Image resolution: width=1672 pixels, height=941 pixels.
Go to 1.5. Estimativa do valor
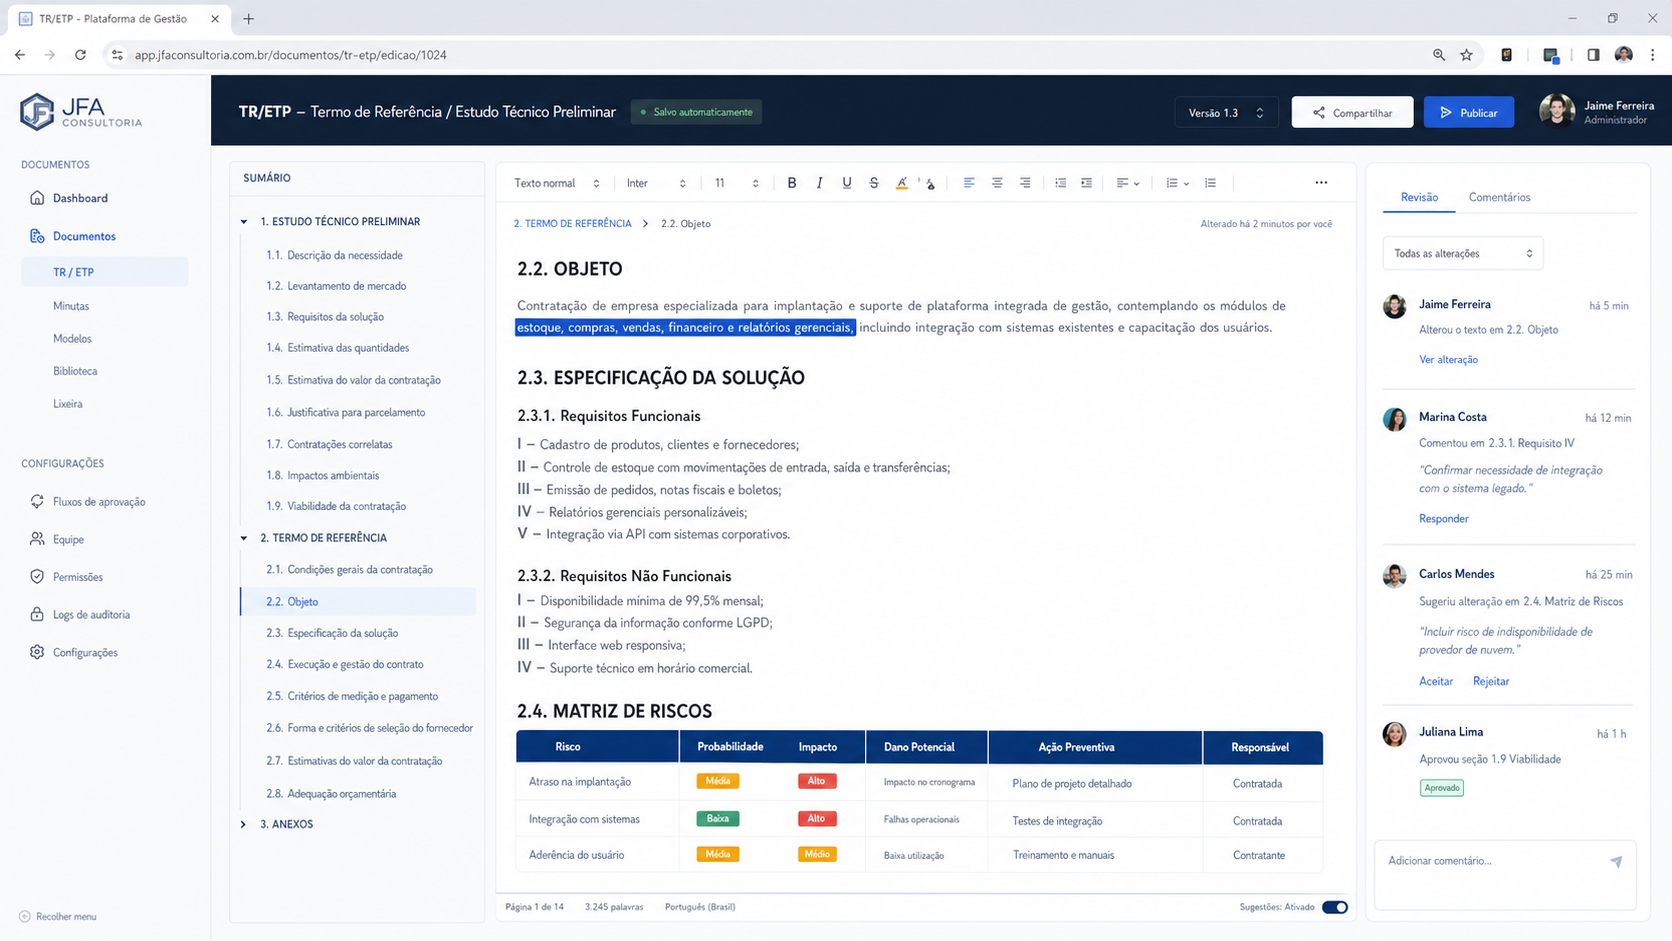pyautogui.click(x=353, y=380)
